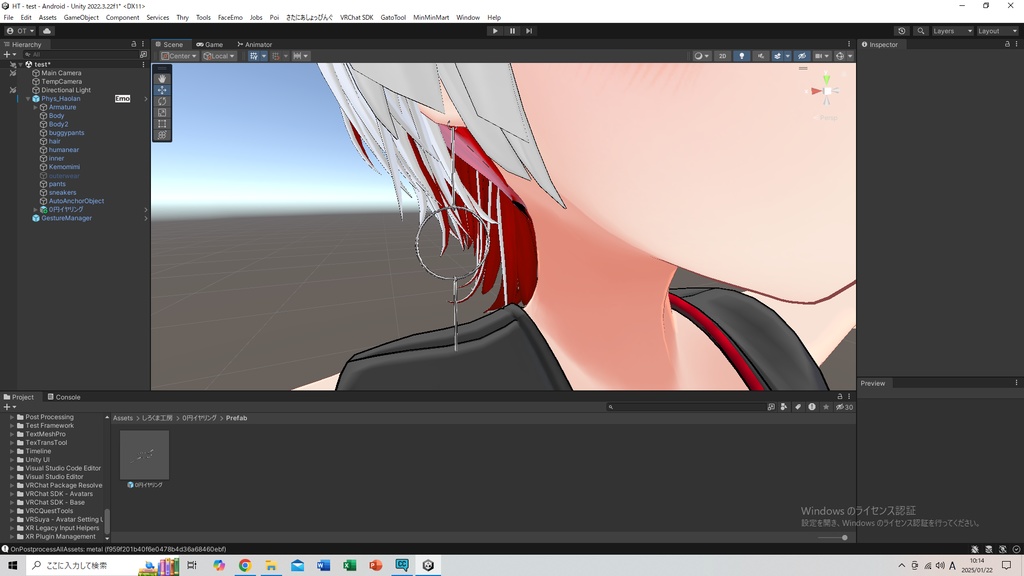Open Scene camera settings dropdown
The height and width of the screenshot is (576, 1024).
pyautogui.click(x=822, y=56)
